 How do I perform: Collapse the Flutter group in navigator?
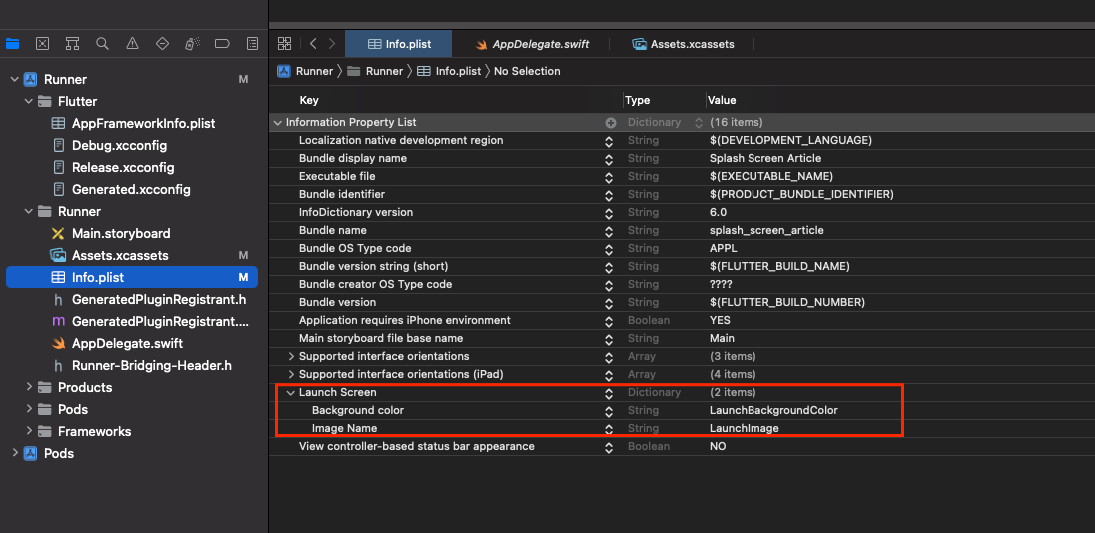click(29, 101)
